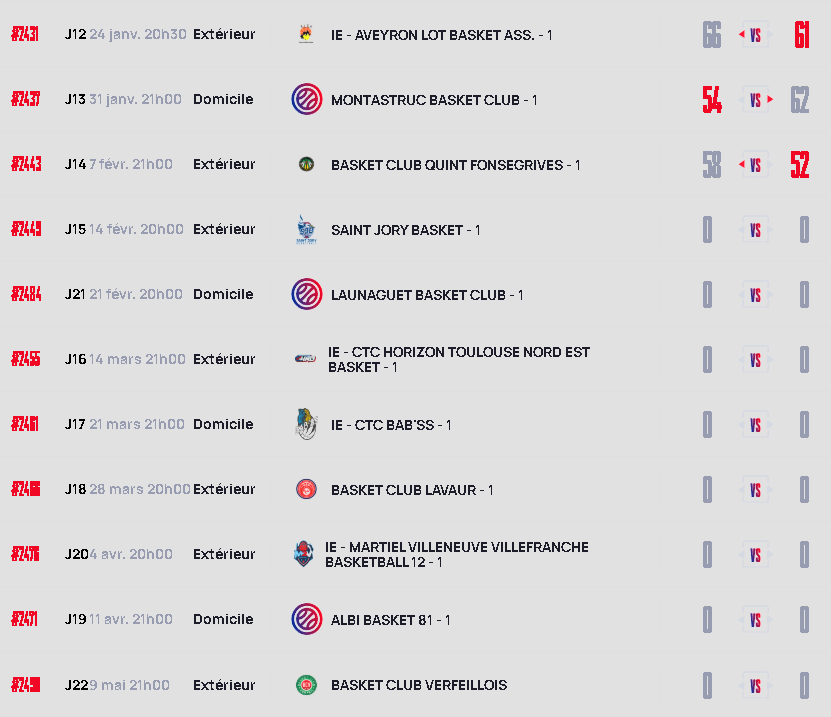Image resolution: width=831 pixels, height=717 pixels.
Task: Open match number #2437
Action: coord(25,100)
